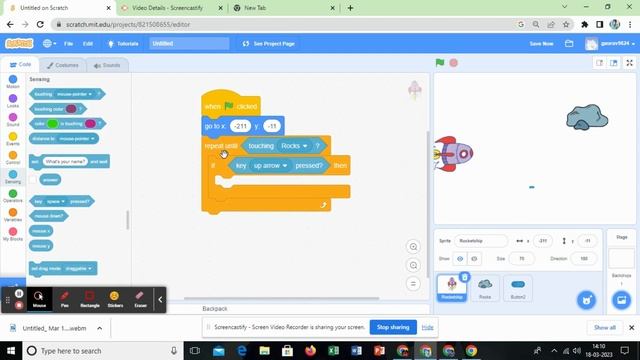
Task: Enter full screen stage mode
Action: coord(629,63)
